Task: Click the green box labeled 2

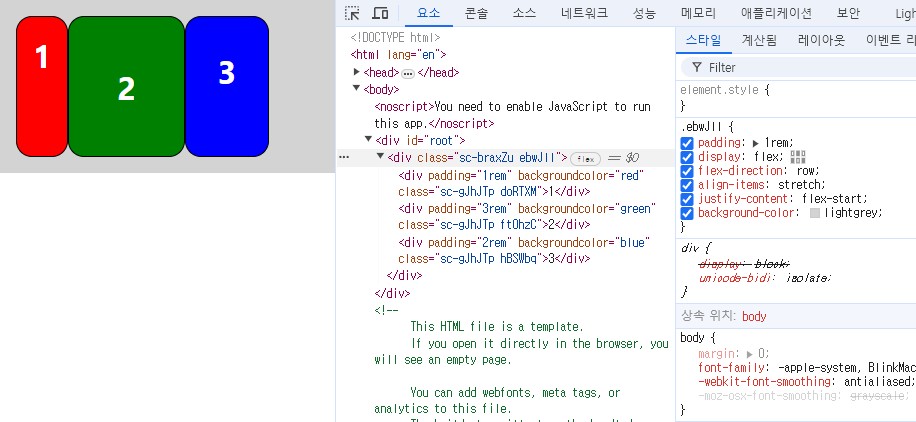Action: click(127, 87)
